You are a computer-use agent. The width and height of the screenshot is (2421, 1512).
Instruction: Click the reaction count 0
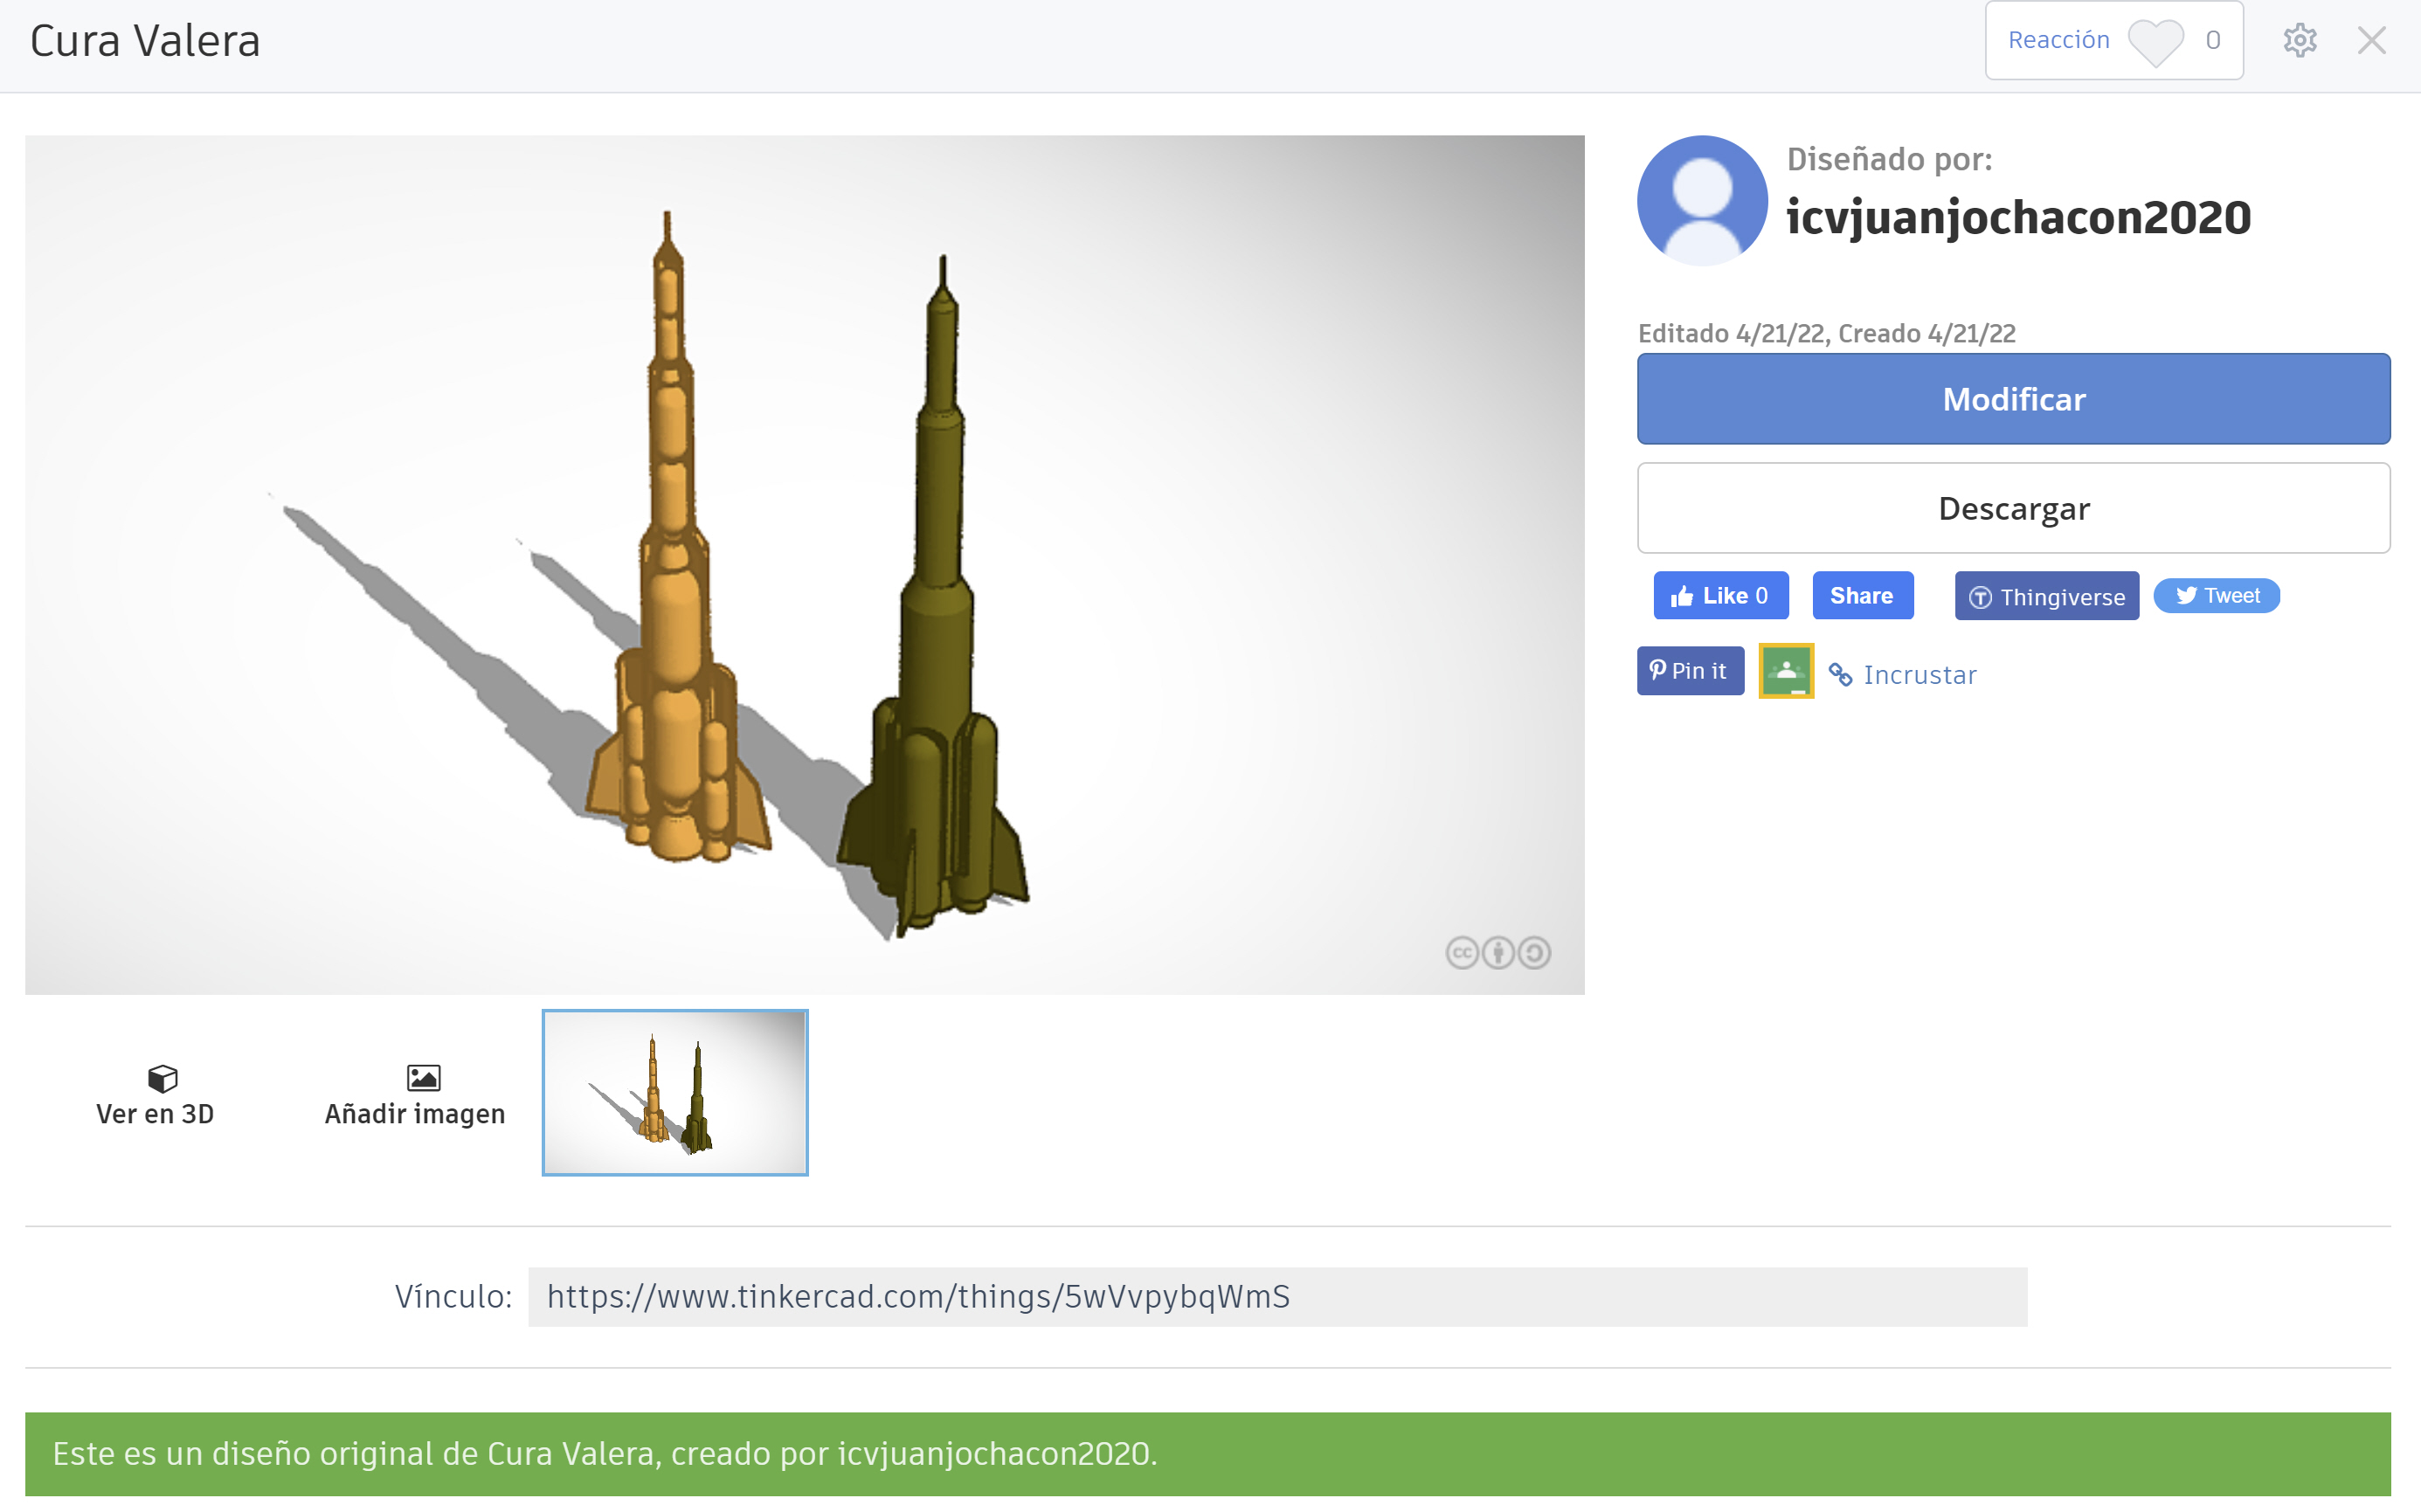pos(2212,40)
